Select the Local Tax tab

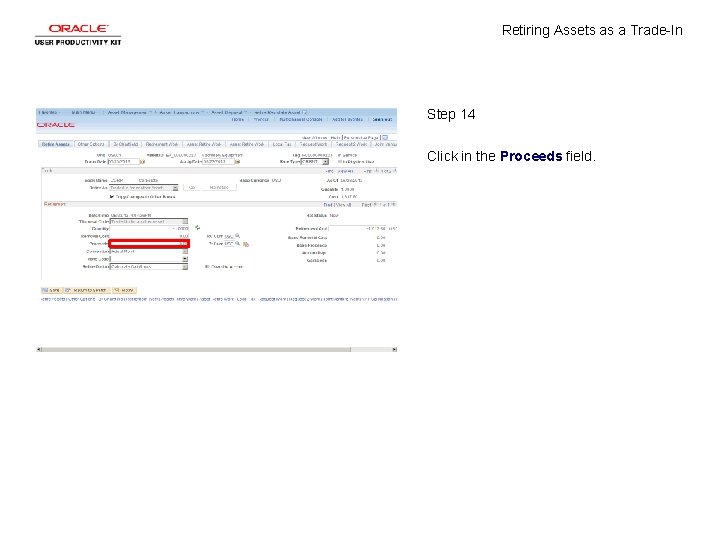(281, 144)
